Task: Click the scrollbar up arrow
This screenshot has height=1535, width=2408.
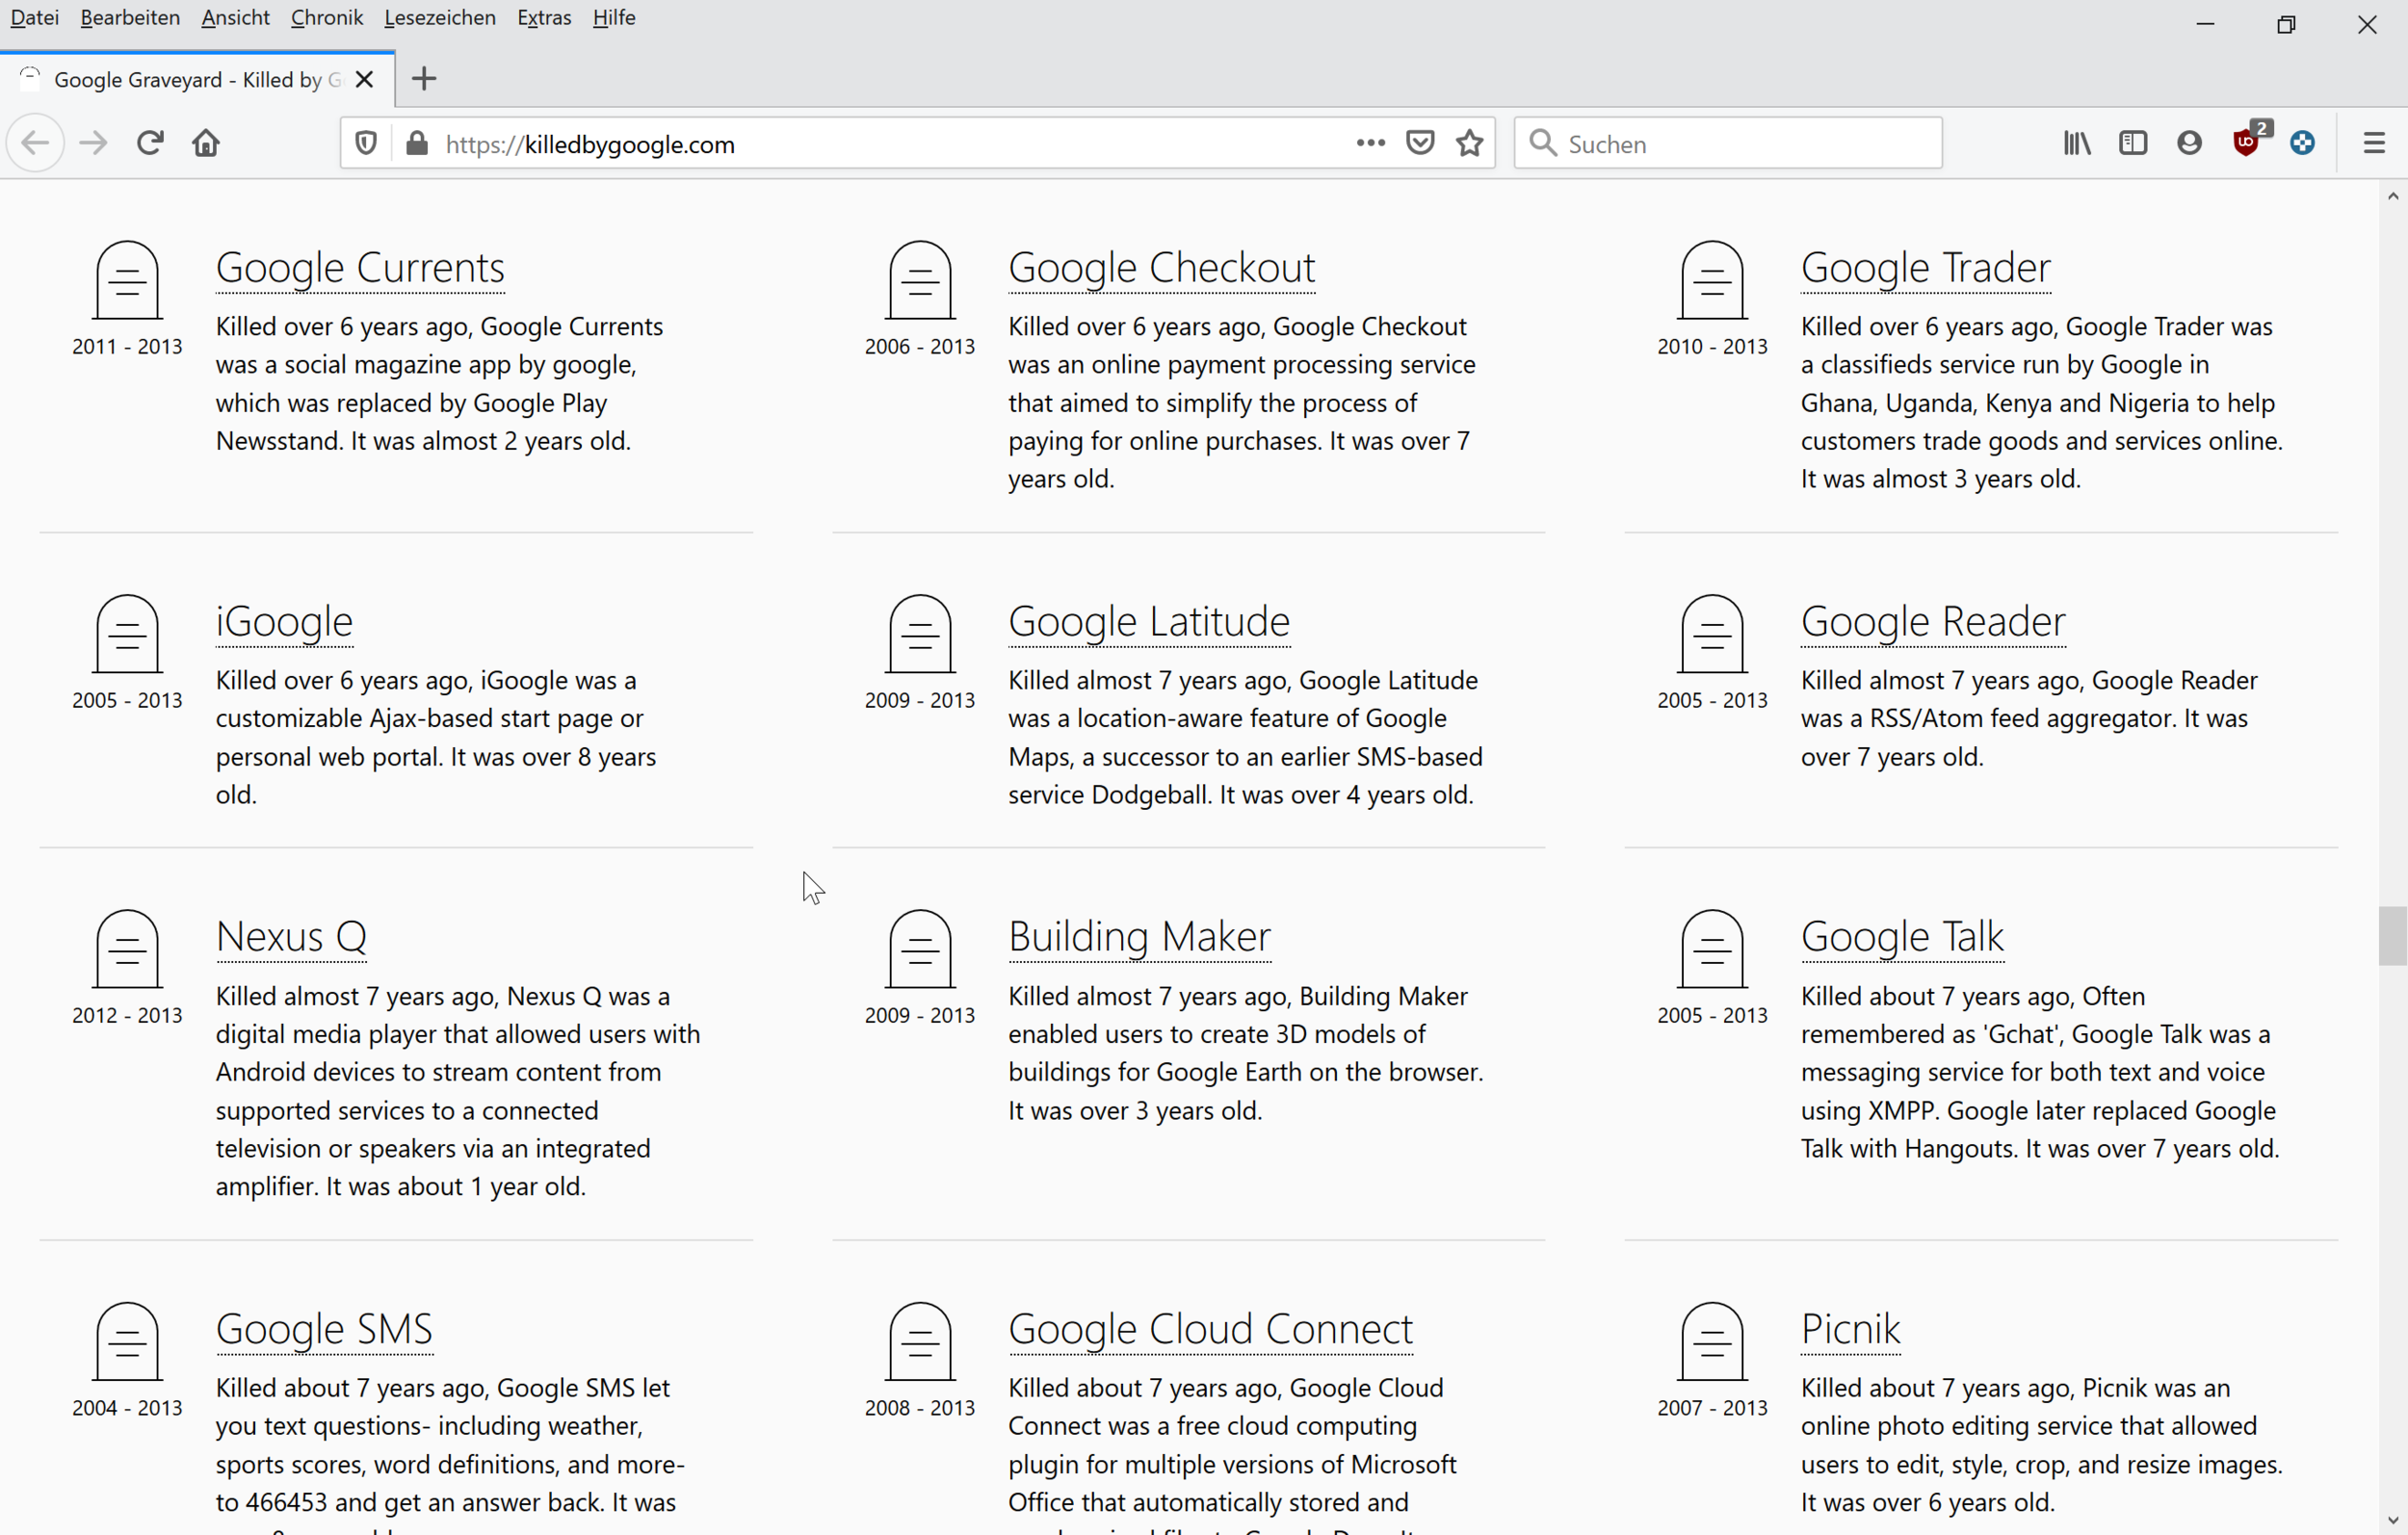Action: pyautogui.click(x=2392, y=196)
